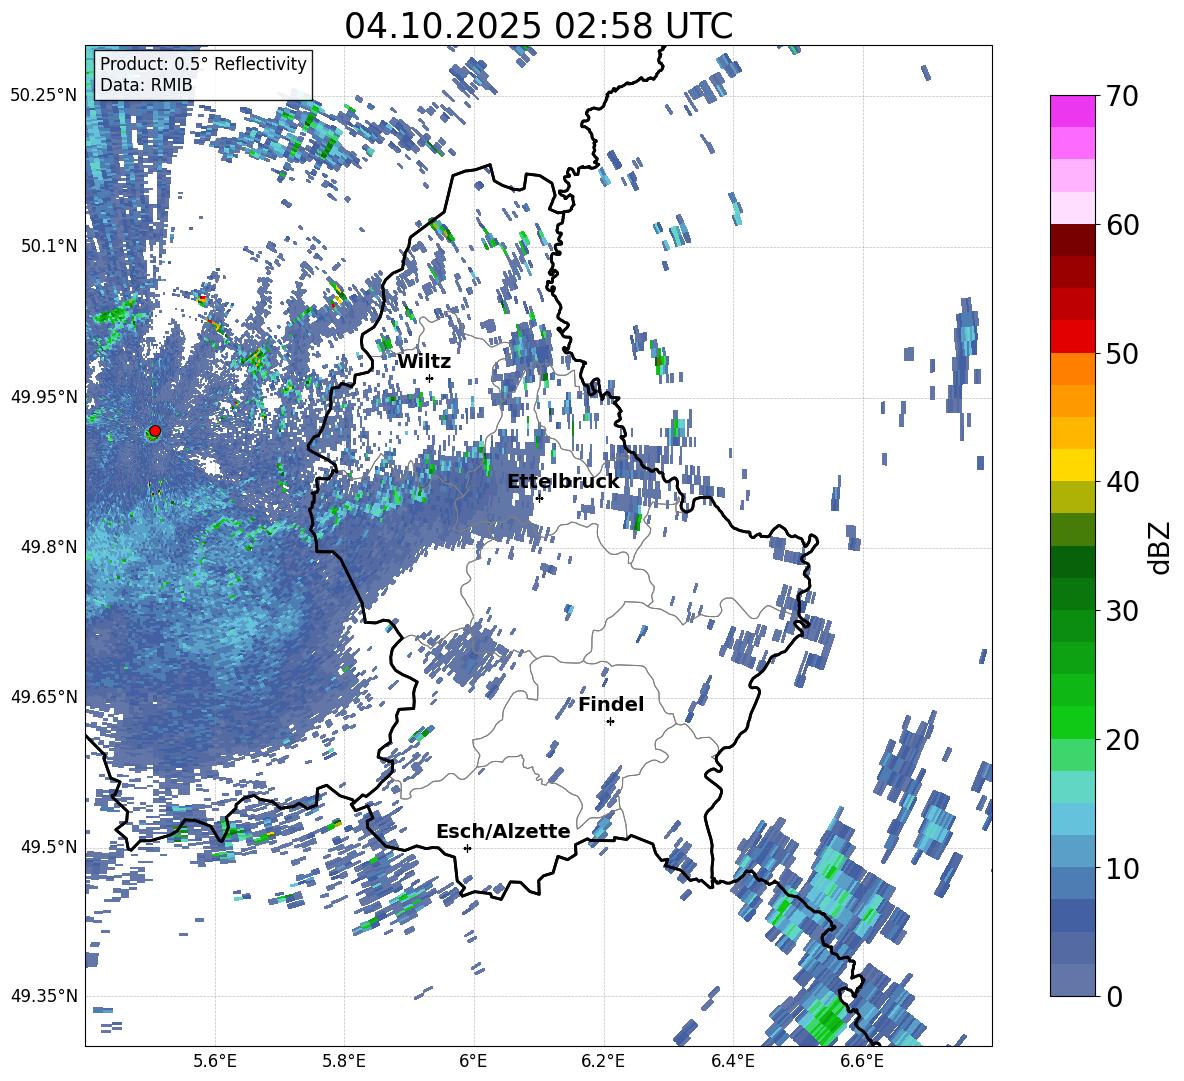Screen dimensions: 1184x1081
Task: Click the Findel station label
Action: 611,704
